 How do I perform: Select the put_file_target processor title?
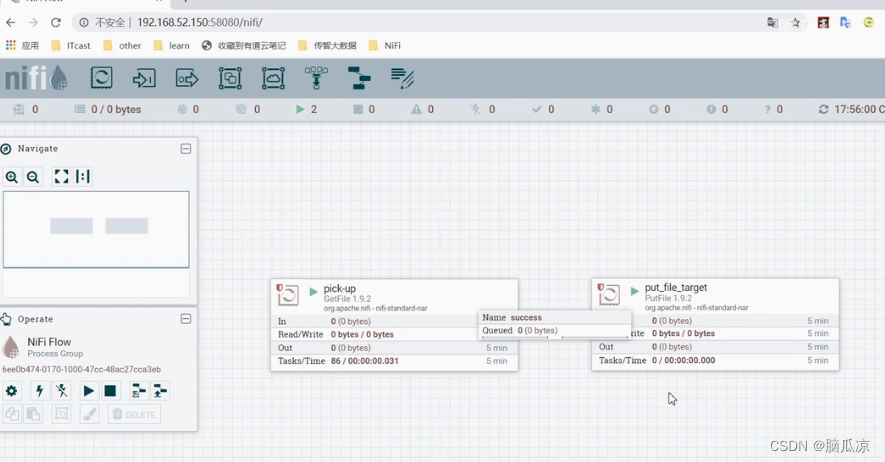(x=676, y=287)
